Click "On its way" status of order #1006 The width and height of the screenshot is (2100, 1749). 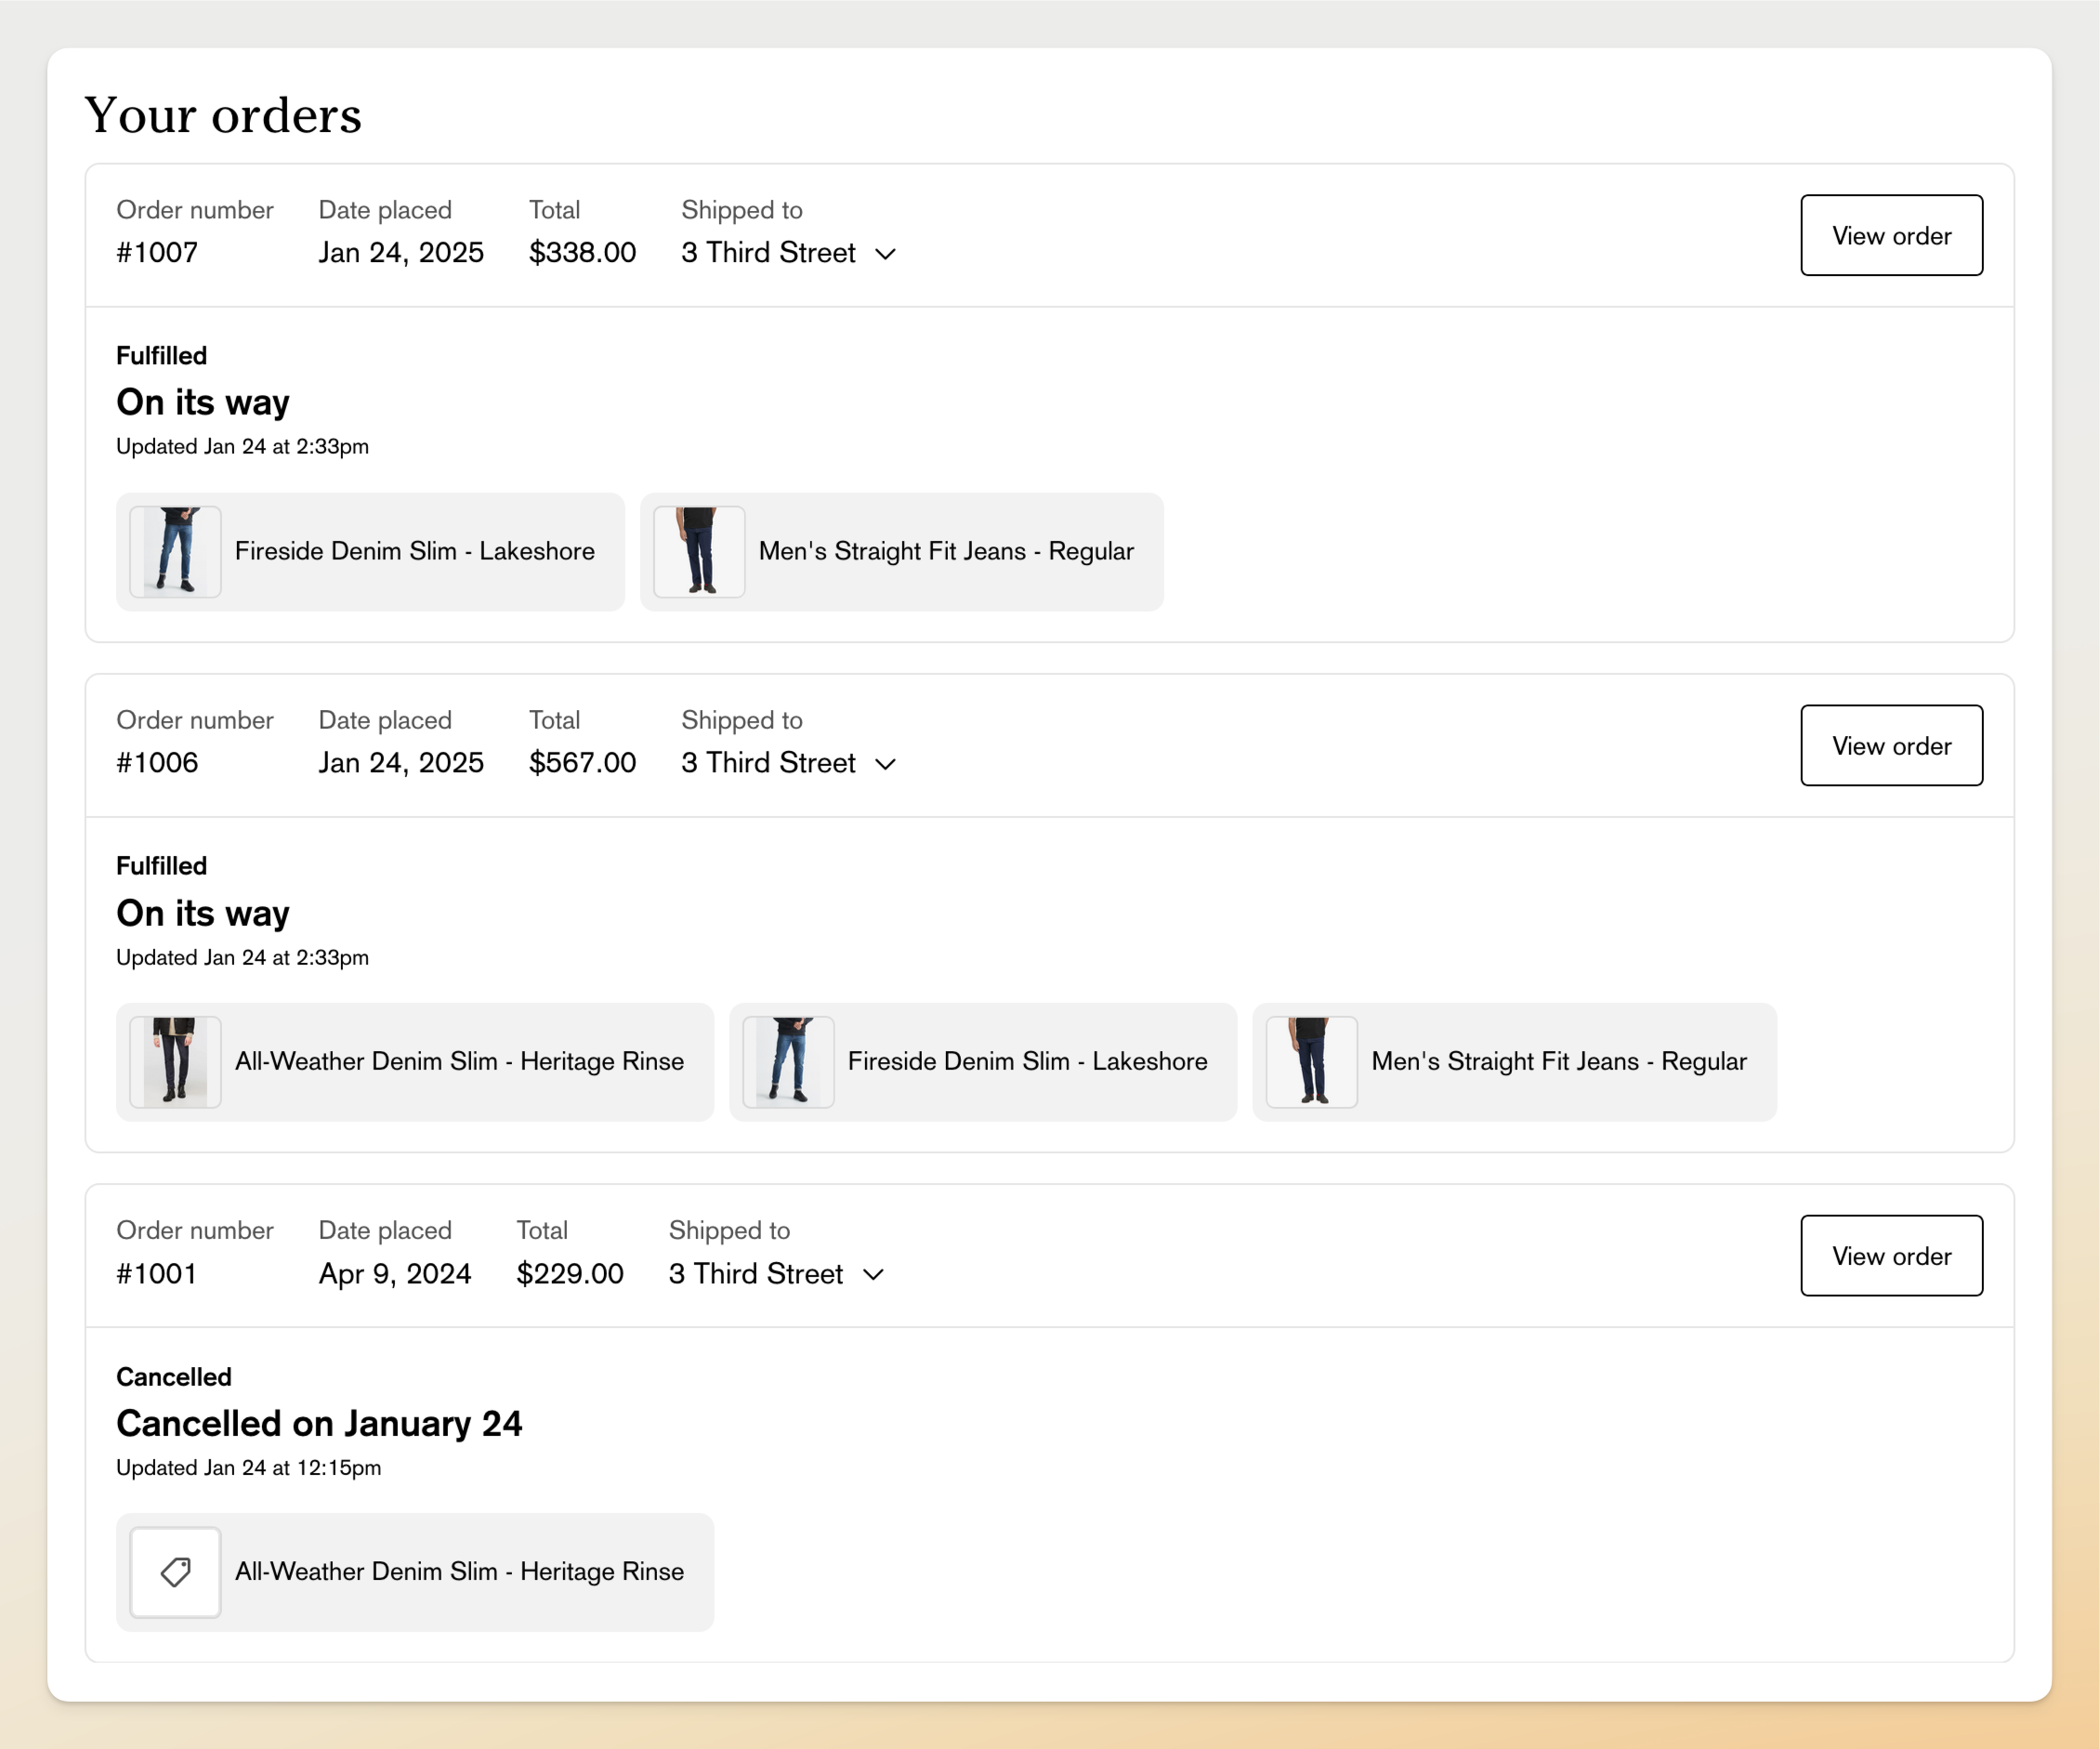click(x=203, y=913)
